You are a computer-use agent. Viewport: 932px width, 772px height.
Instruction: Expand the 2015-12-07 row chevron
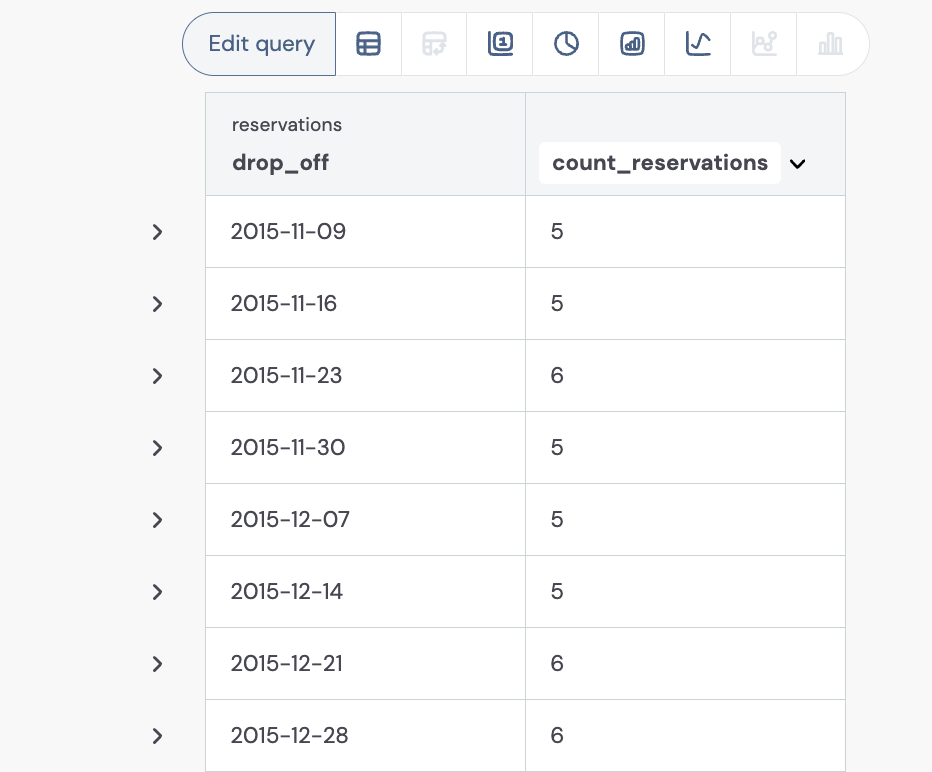tap(157, 520)
